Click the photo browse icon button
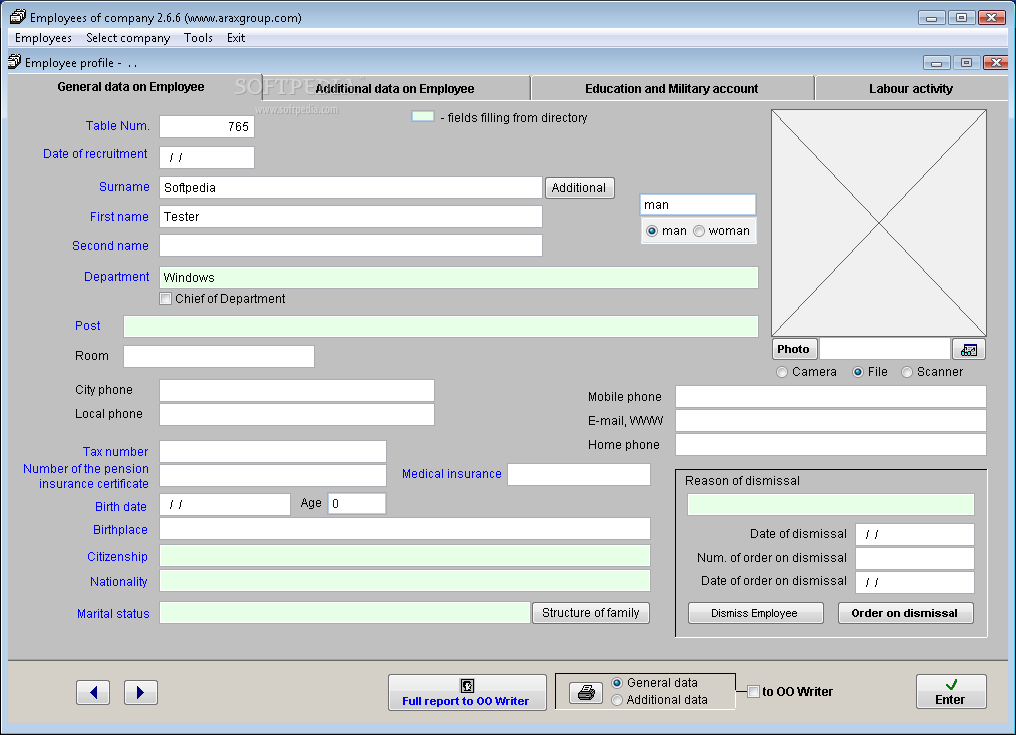 pyautogui.click(x=969, y=349)
